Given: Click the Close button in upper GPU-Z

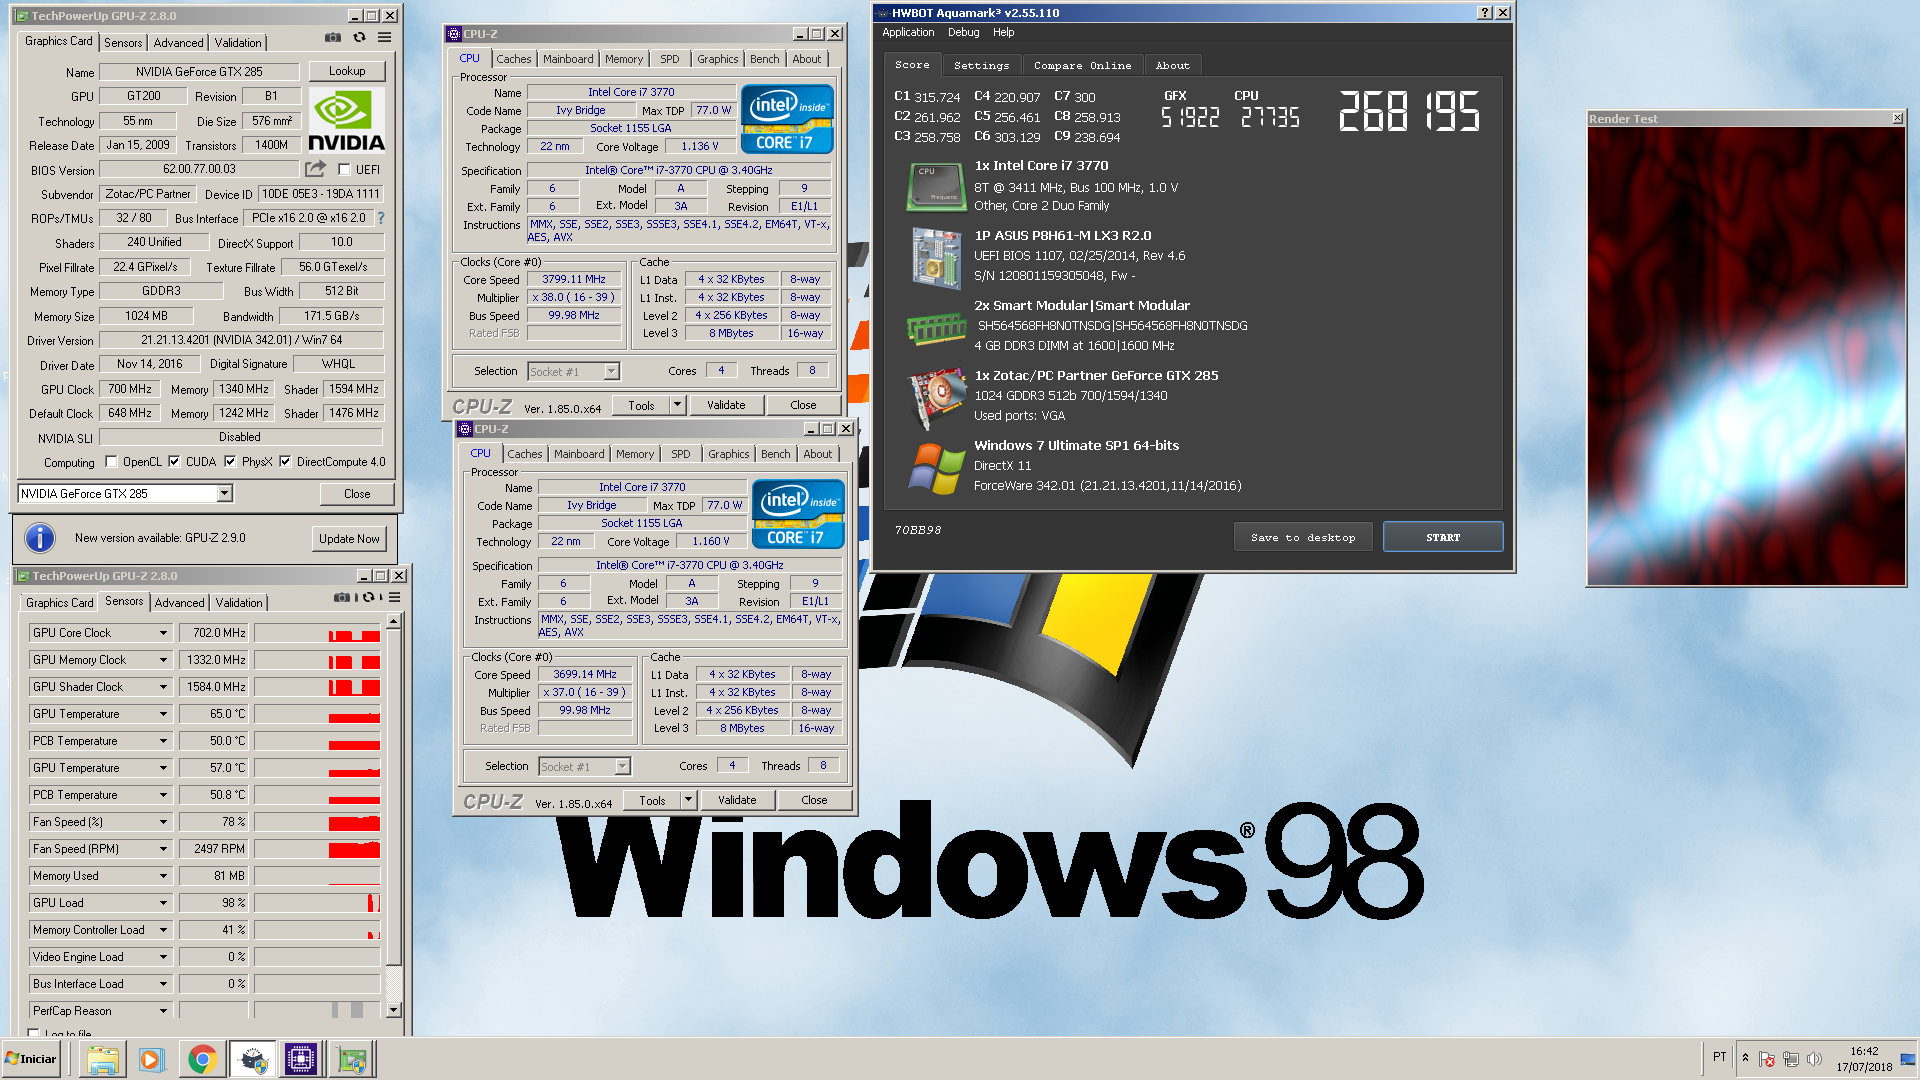Looking at the screenshot, I should tap(356, 494).
